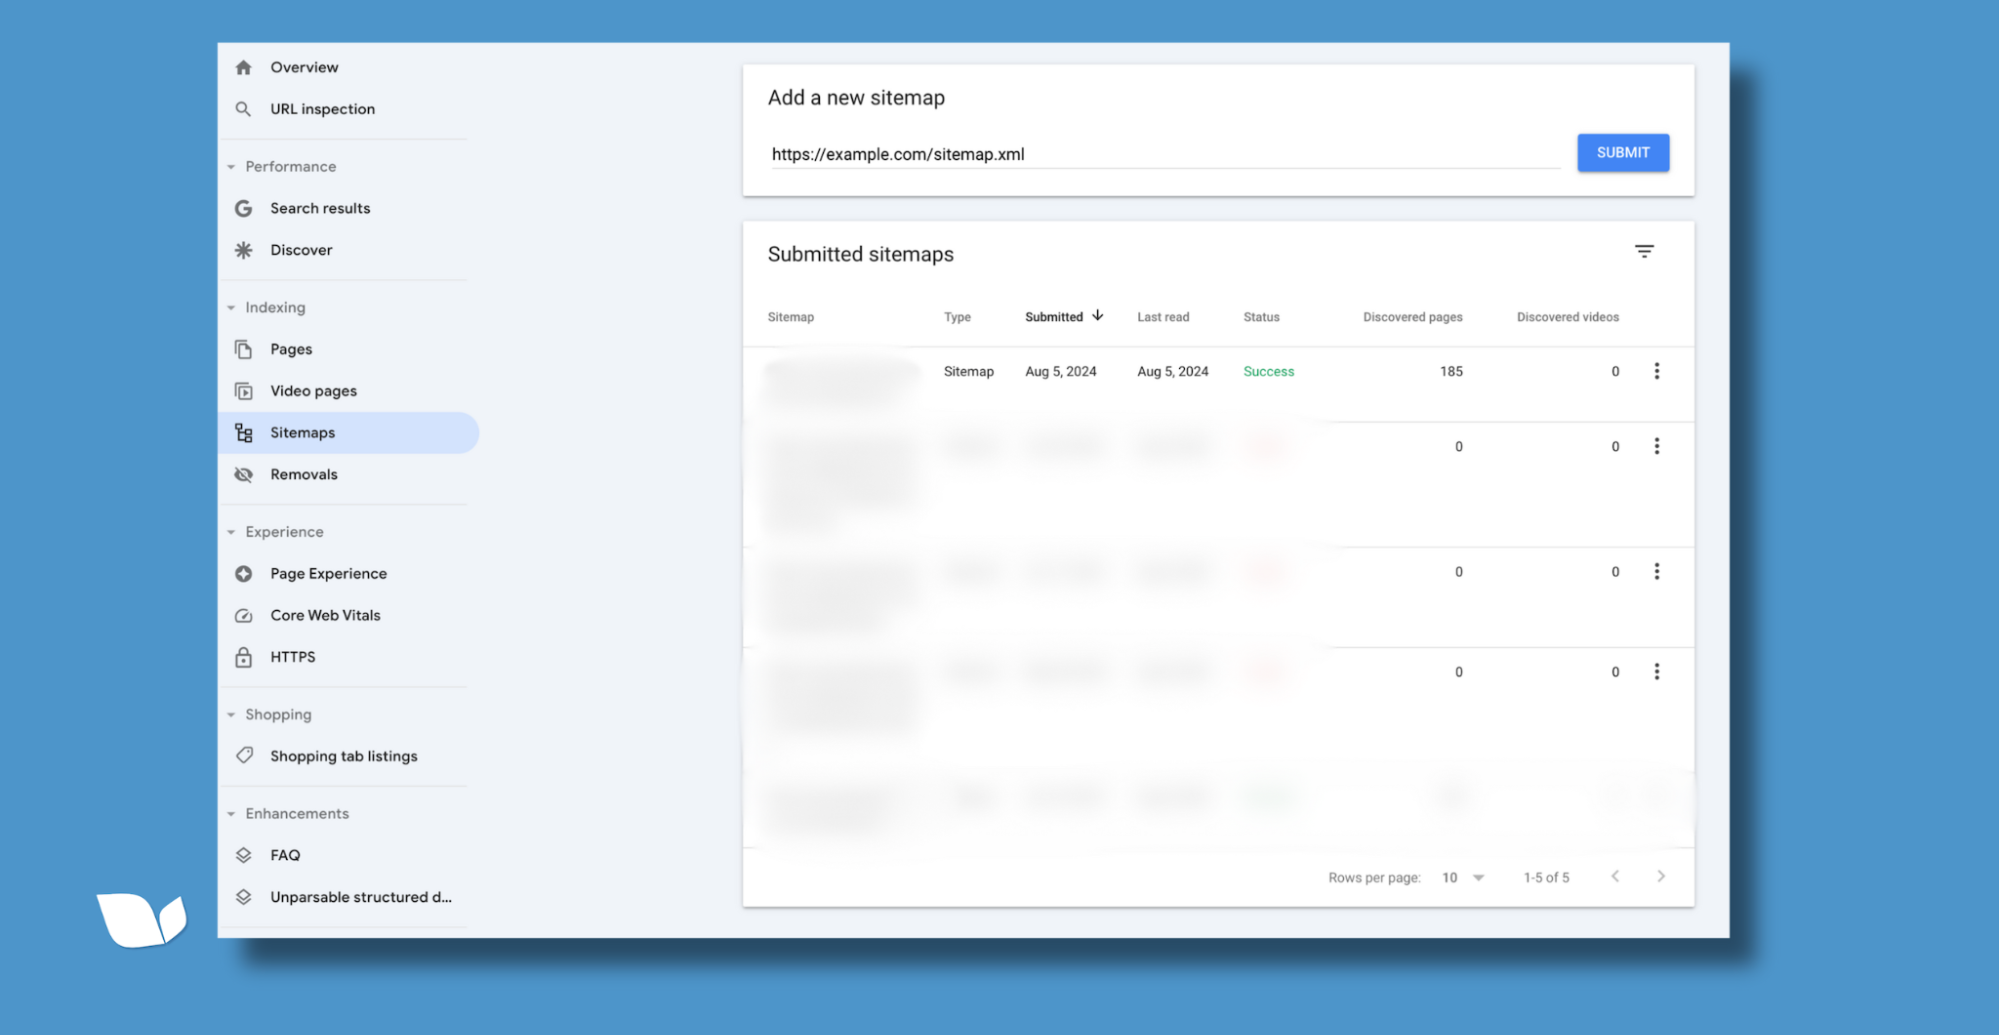This screenshot has width=1999, height=1035.
Task: Collapse the Enhancements section
Action: (x=231, y=814)
